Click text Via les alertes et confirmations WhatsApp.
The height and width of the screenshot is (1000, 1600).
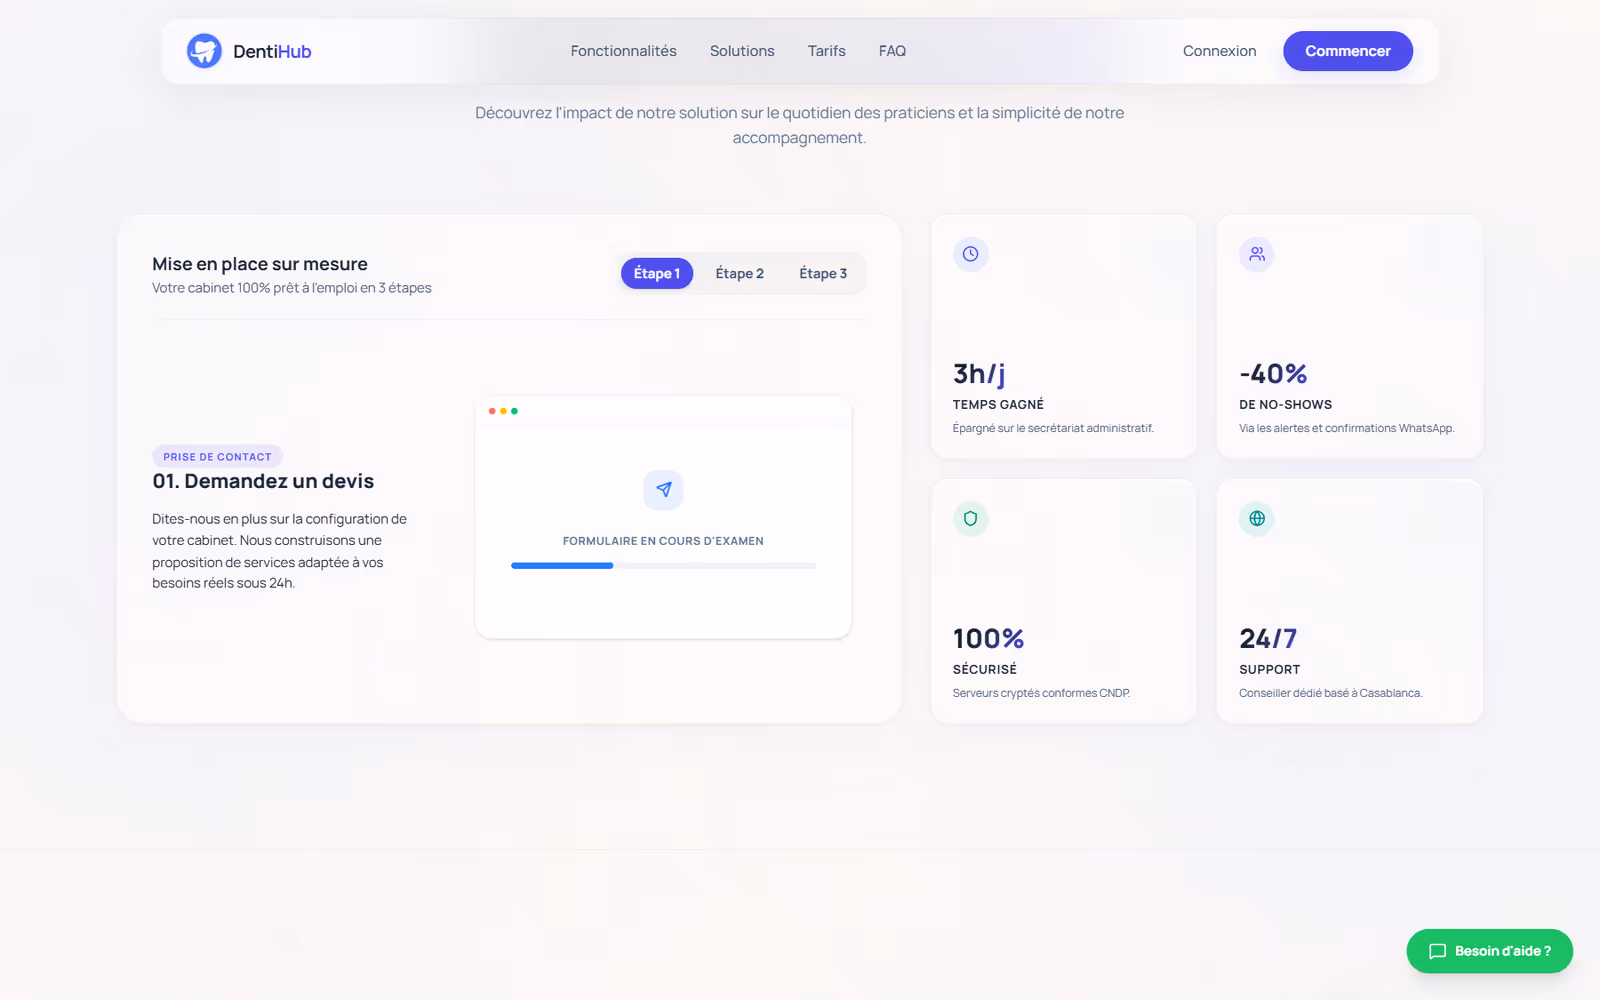[1346, 428]
